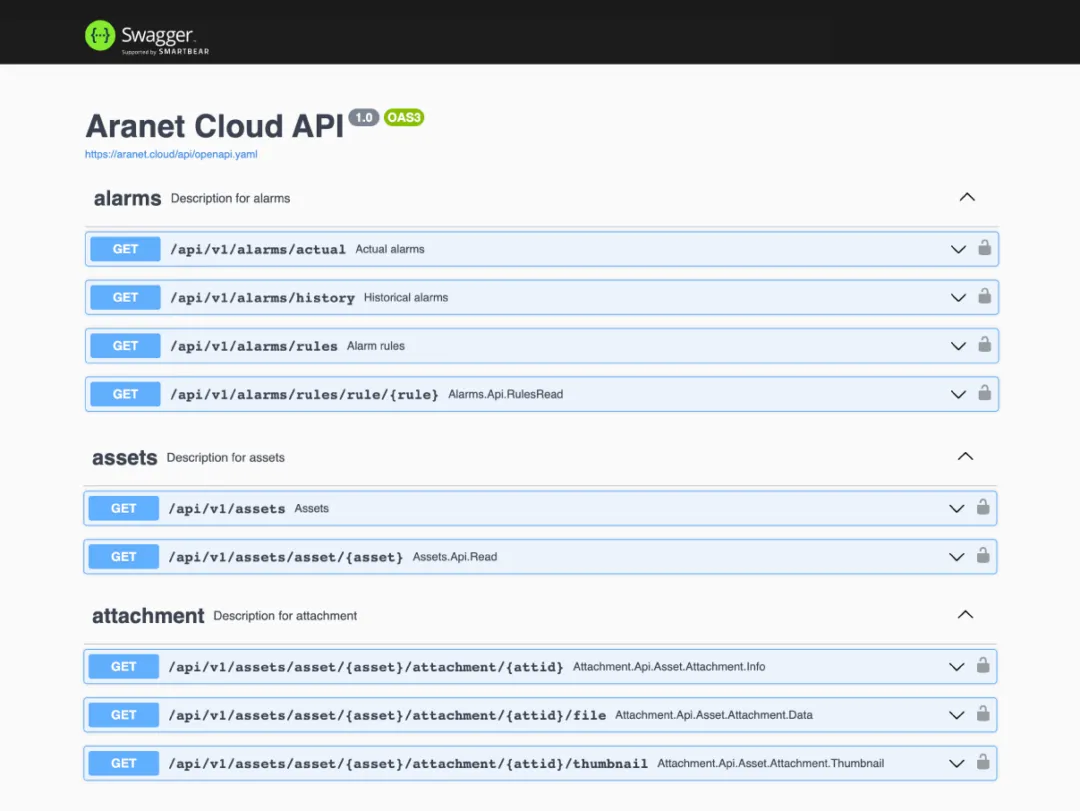Click 'Attachment.Api.Asset.Attachment.Data' summary text
Viewport: 1080px width, 811px height.
point(714,715)
